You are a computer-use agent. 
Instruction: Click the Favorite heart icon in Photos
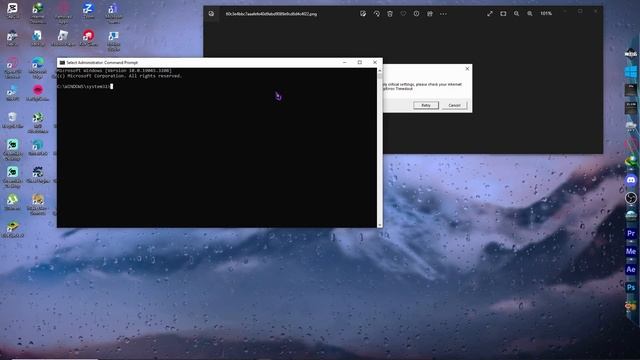[x=403, y=13]
